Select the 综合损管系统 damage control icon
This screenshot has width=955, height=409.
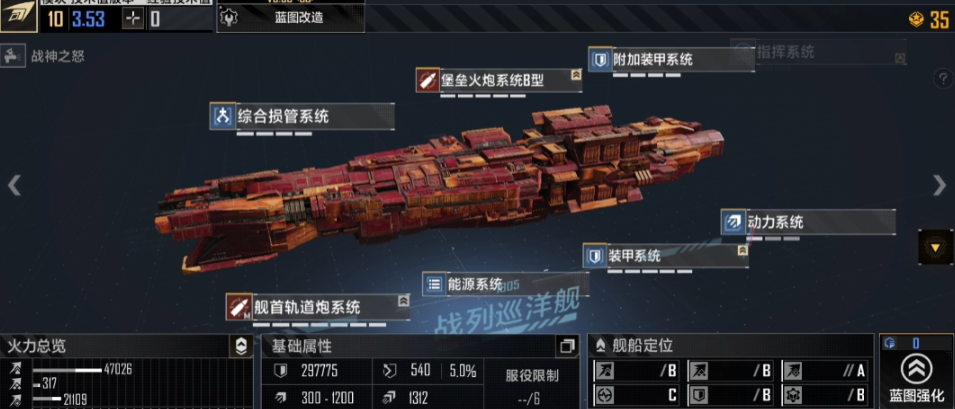pos(222,116)
